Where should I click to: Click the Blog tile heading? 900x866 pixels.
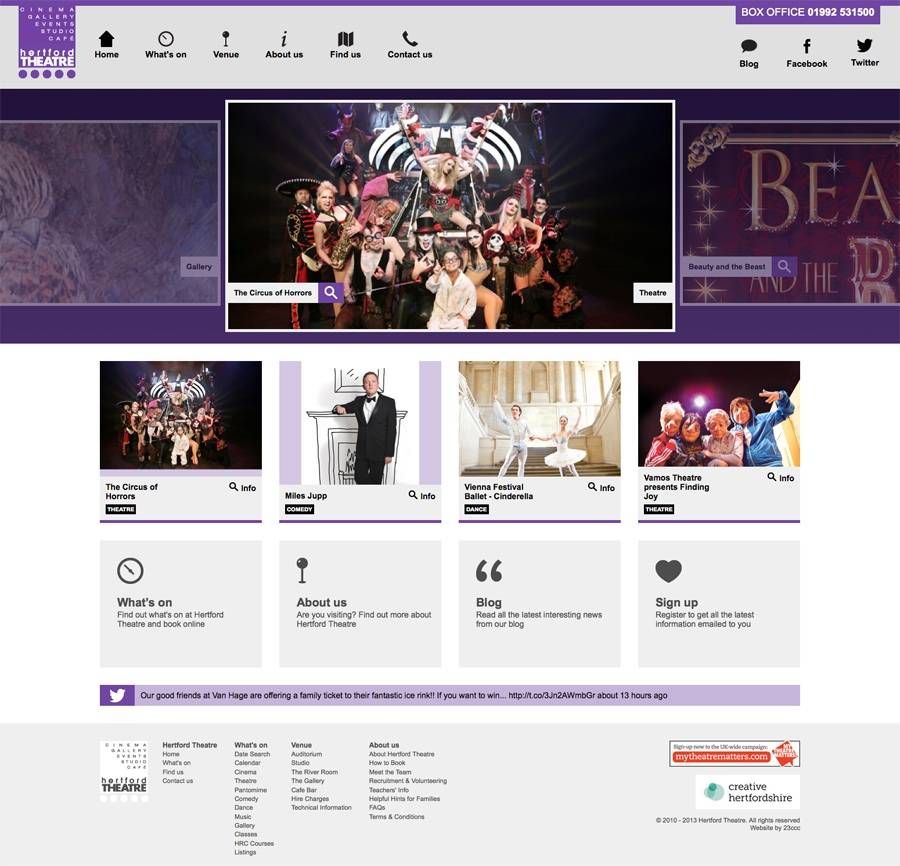(488, 603)
